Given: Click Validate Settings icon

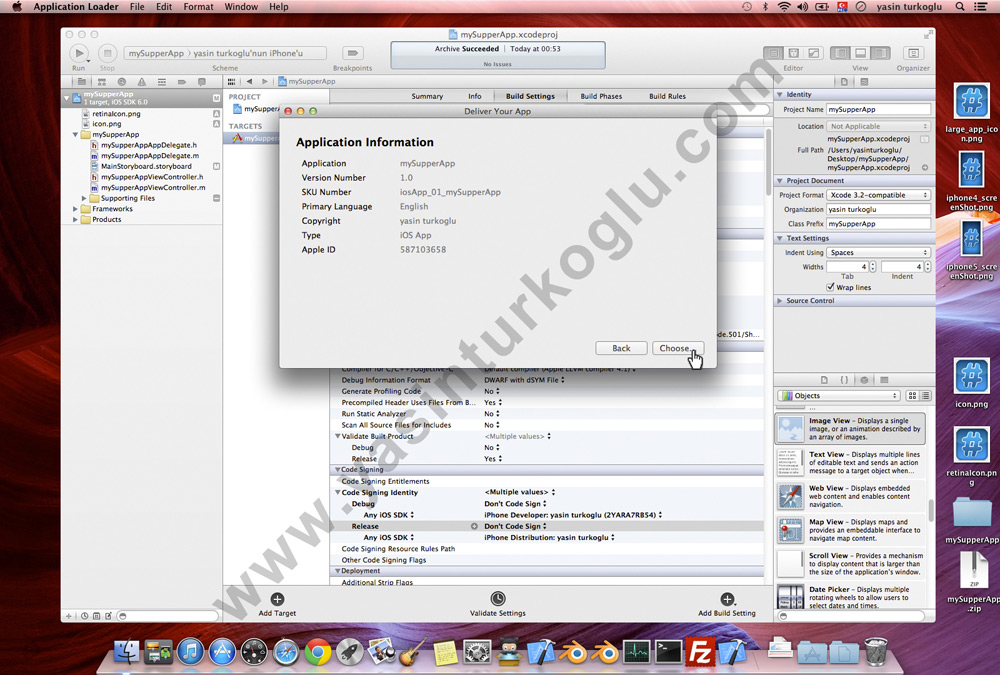Looking at the screenshot, I should tap(497, 598).
